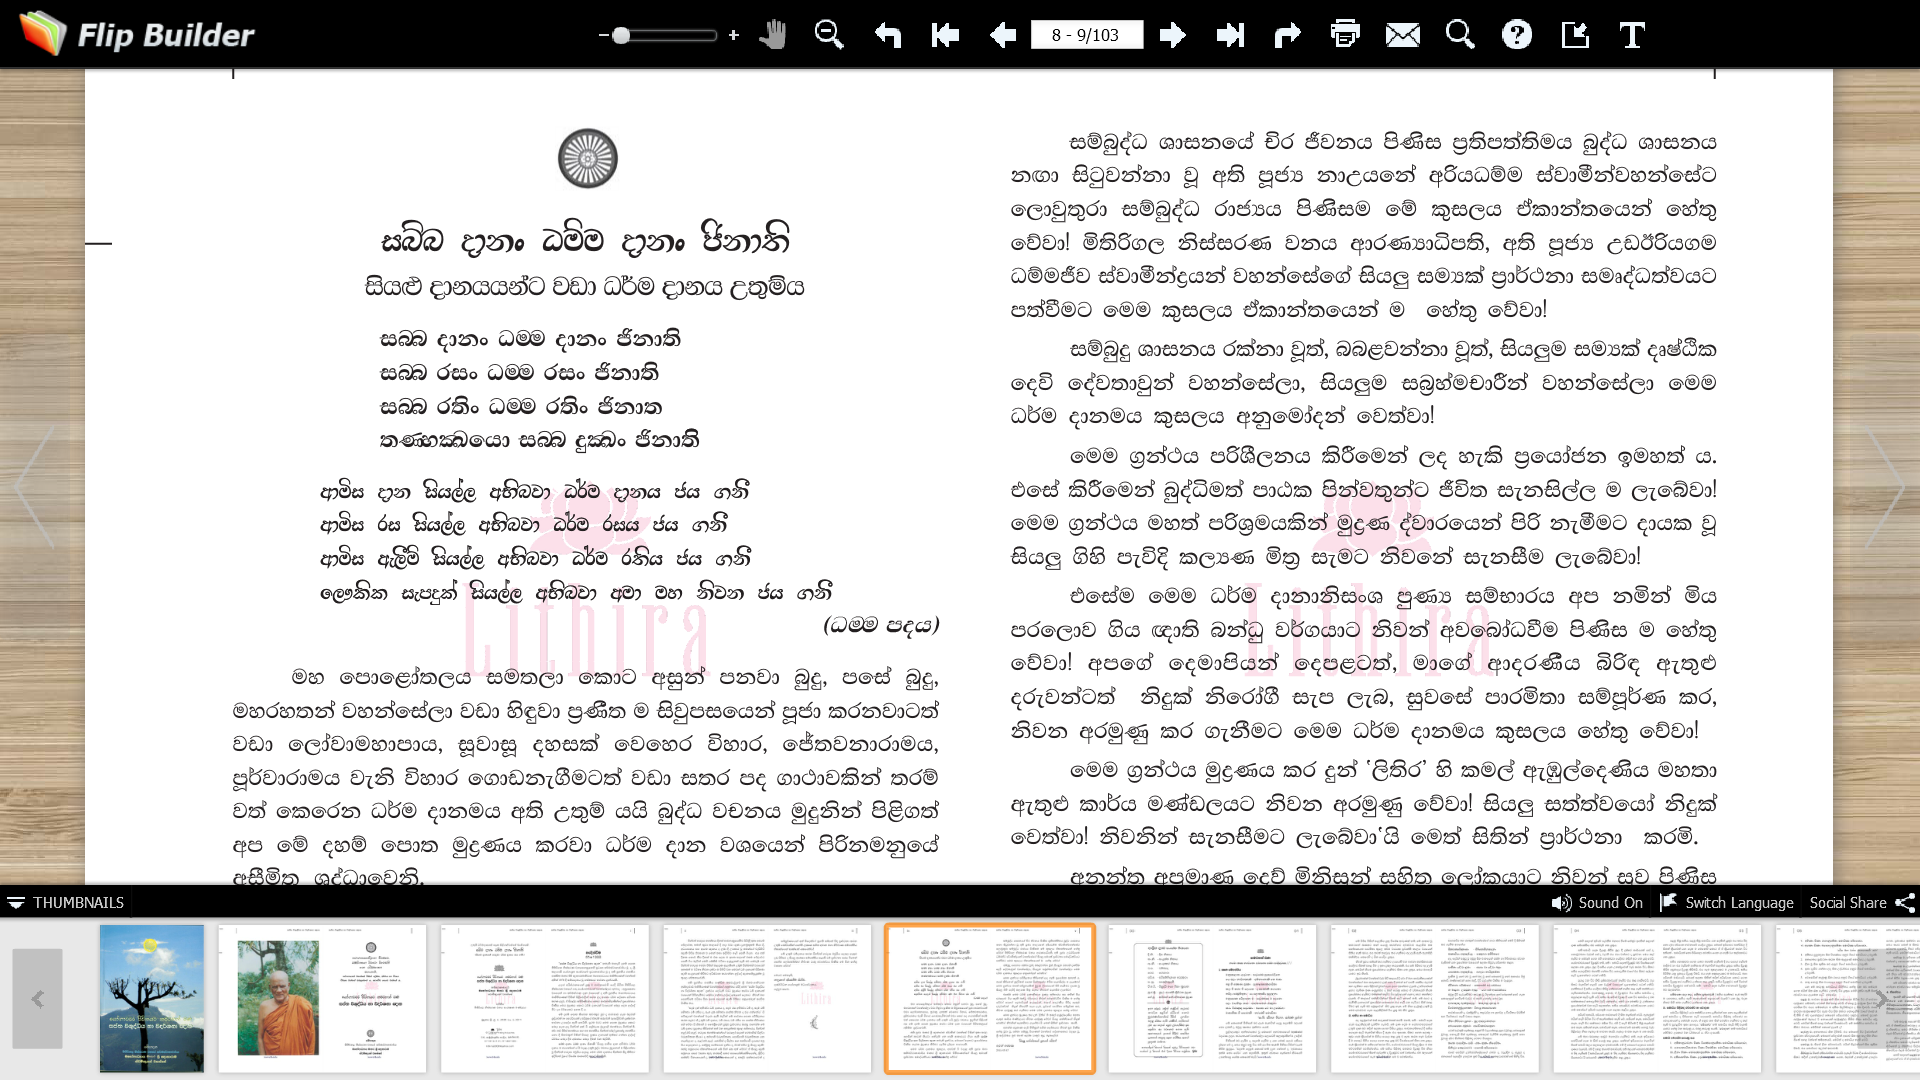Flip to previous page using left edge arrow
Viewport: 1920px width, 1080px height.
click(x=36, y=487)
